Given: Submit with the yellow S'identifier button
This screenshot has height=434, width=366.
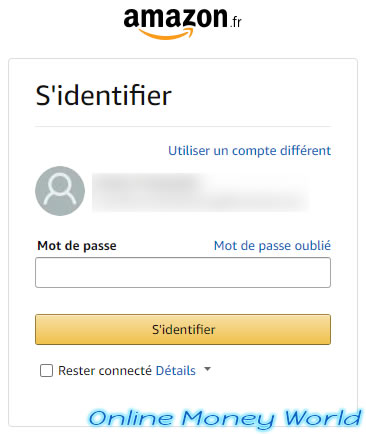Looking at the screenshot, I should click(183, 329).
